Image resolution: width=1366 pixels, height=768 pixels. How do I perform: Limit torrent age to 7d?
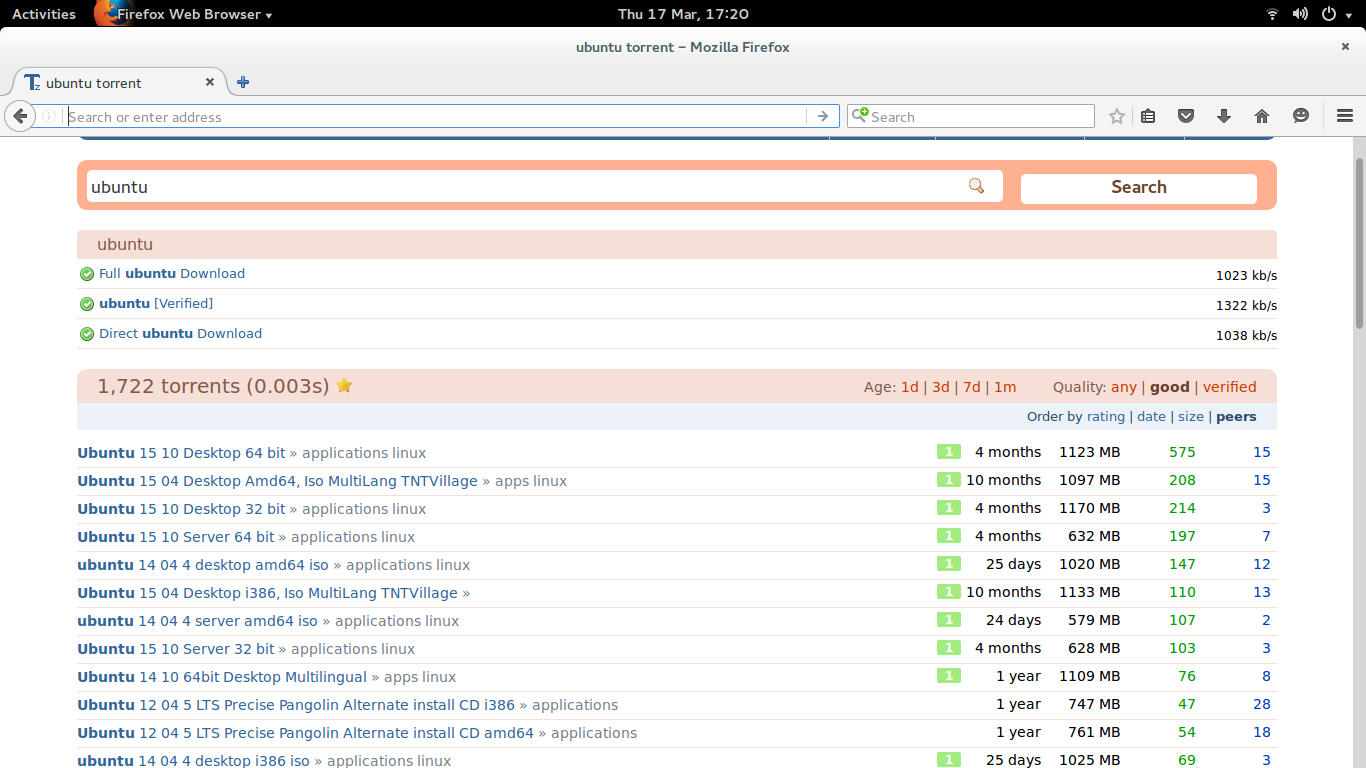(x=971, y=387)
